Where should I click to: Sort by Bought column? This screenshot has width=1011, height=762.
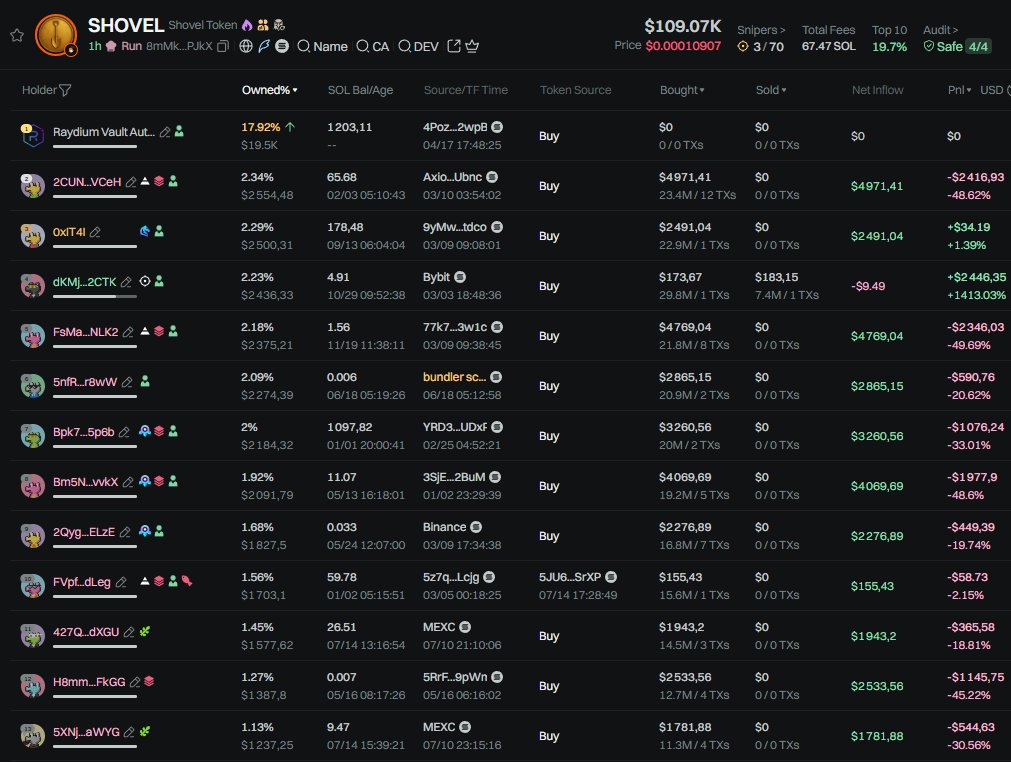click(682, 90)
